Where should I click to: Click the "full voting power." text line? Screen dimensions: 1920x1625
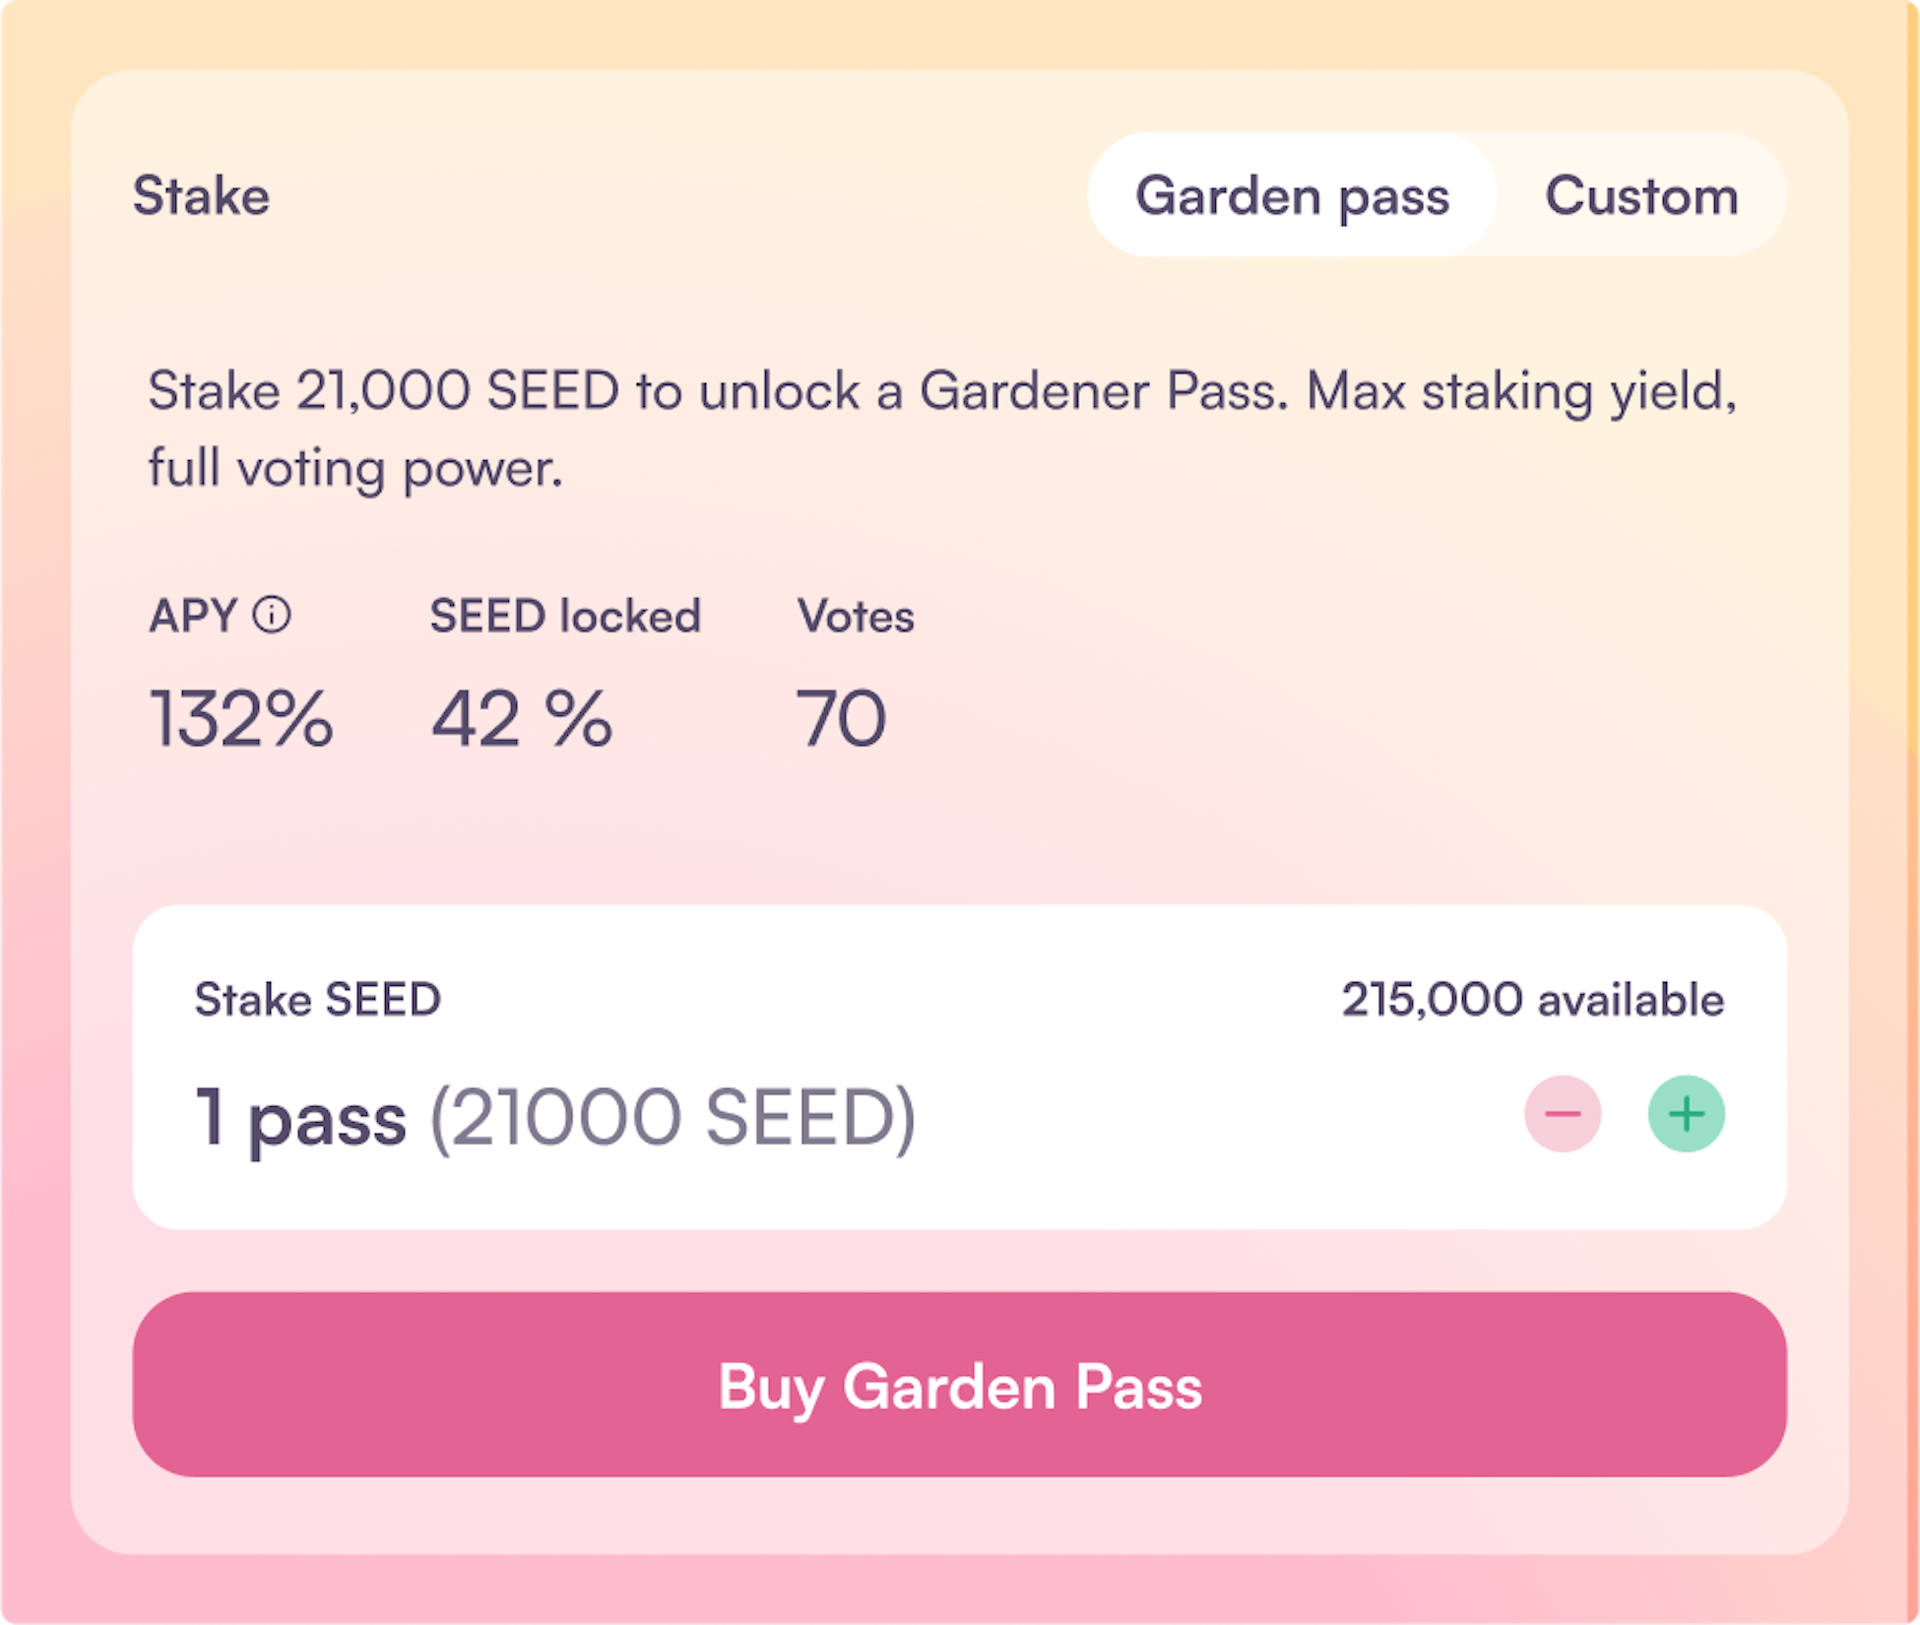tap(356, 468)
